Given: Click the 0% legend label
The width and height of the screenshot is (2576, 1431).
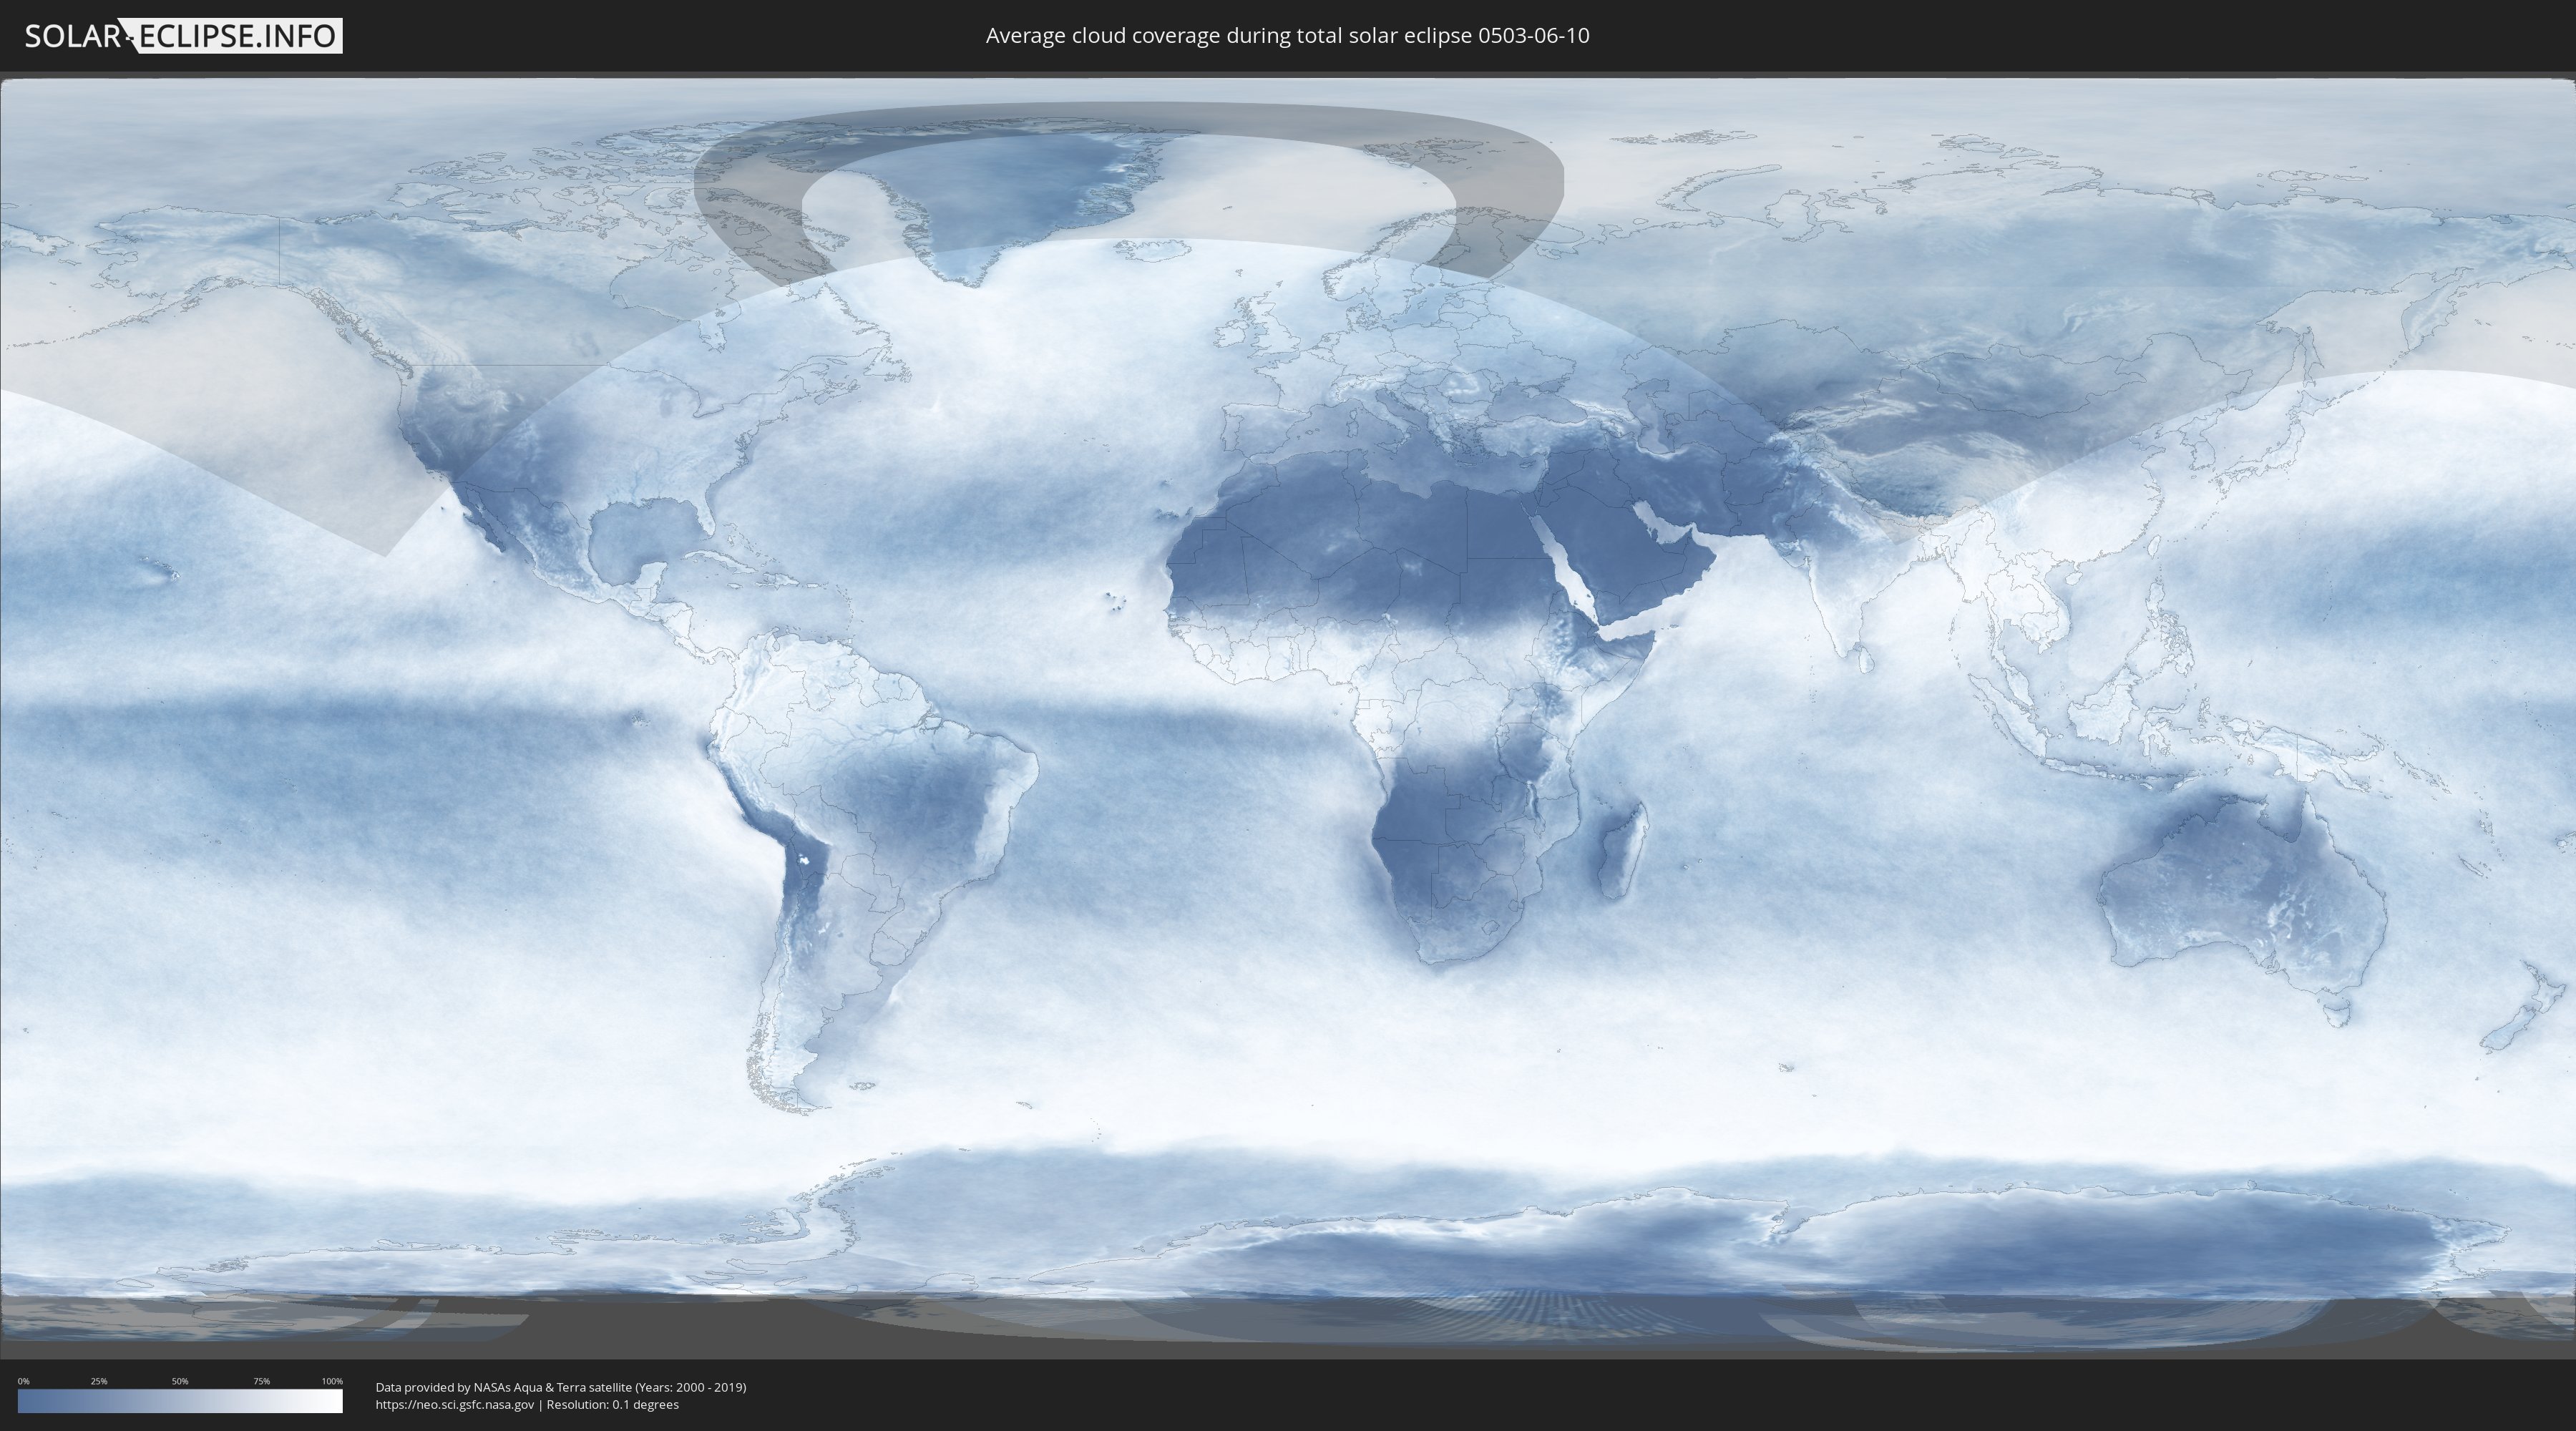Looking at the screenshot, I should pos(24,1381).
